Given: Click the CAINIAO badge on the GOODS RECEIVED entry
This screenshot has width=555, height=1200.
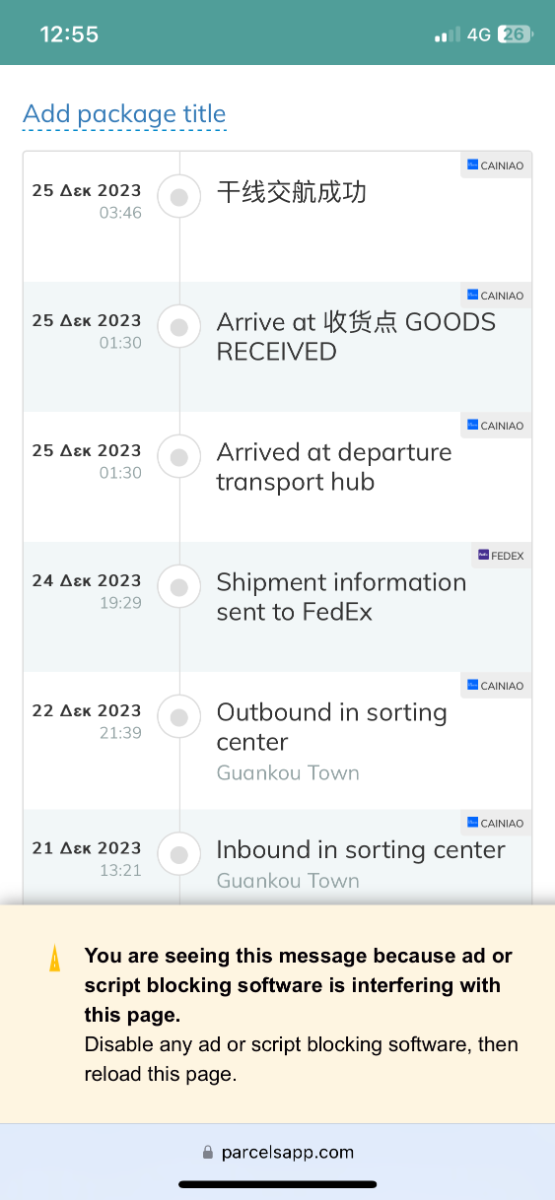Looking at the screenshot, I should [x=496, y=295].
